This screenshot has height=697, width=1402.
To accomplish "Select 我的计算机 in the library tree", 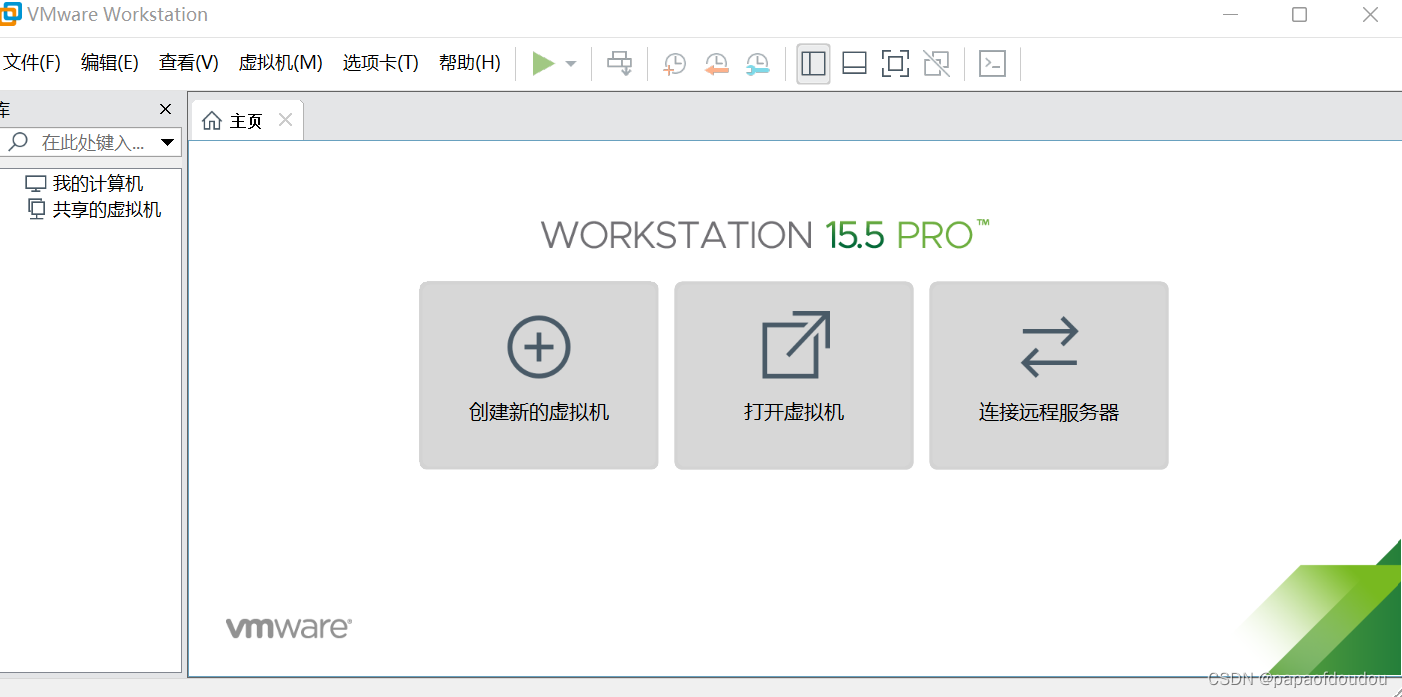I will [84, 184].
